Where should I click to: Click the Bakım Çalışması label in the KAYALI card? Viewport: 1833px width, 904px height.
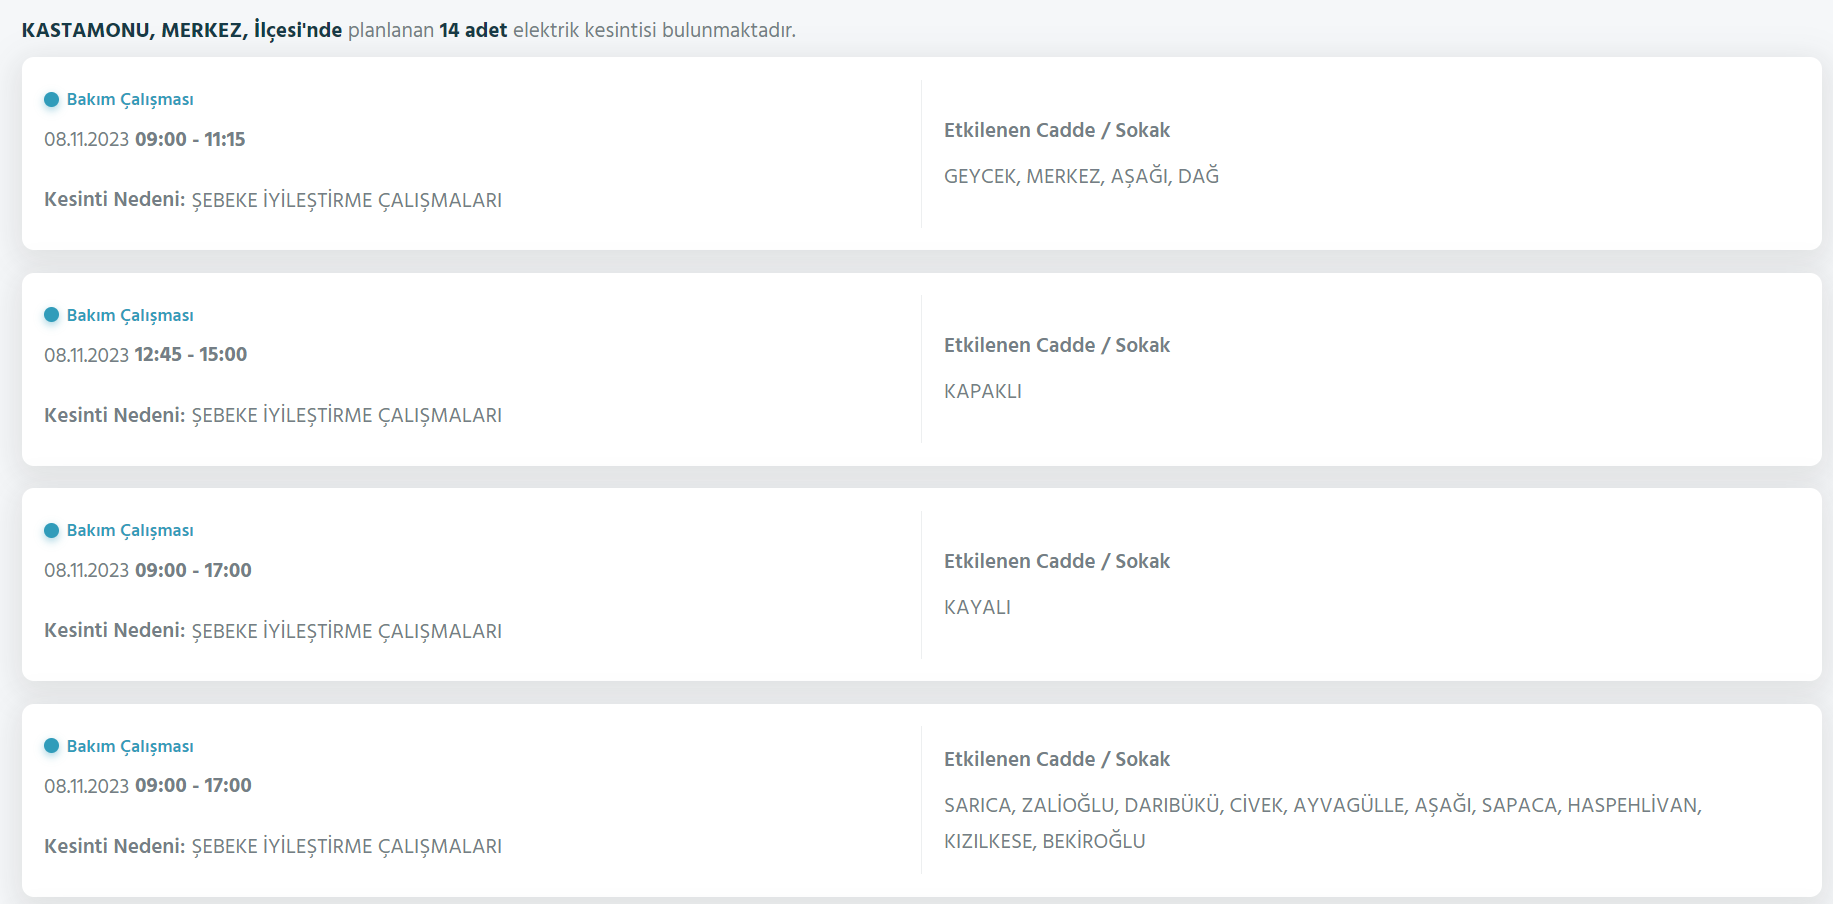pyautogui.click(x=130, y=531)
